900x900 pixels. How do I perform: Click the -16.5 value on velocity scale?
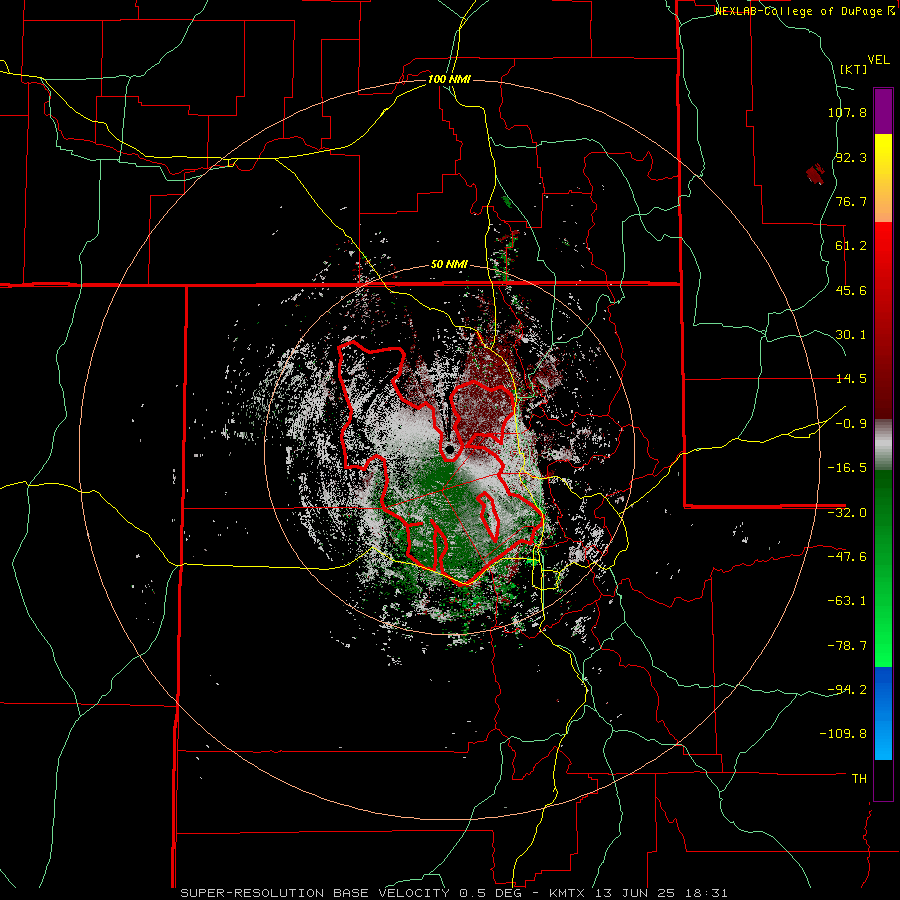[x=847, y=468]
